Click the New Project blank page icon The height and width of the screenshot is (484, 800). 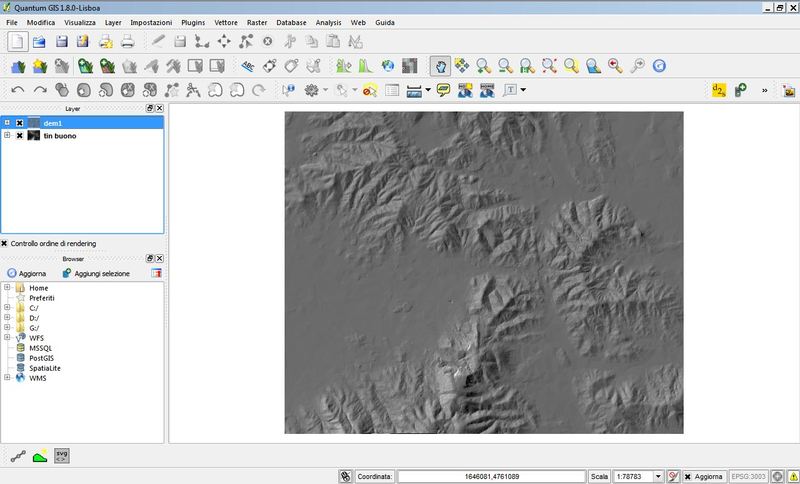(17, 41)
